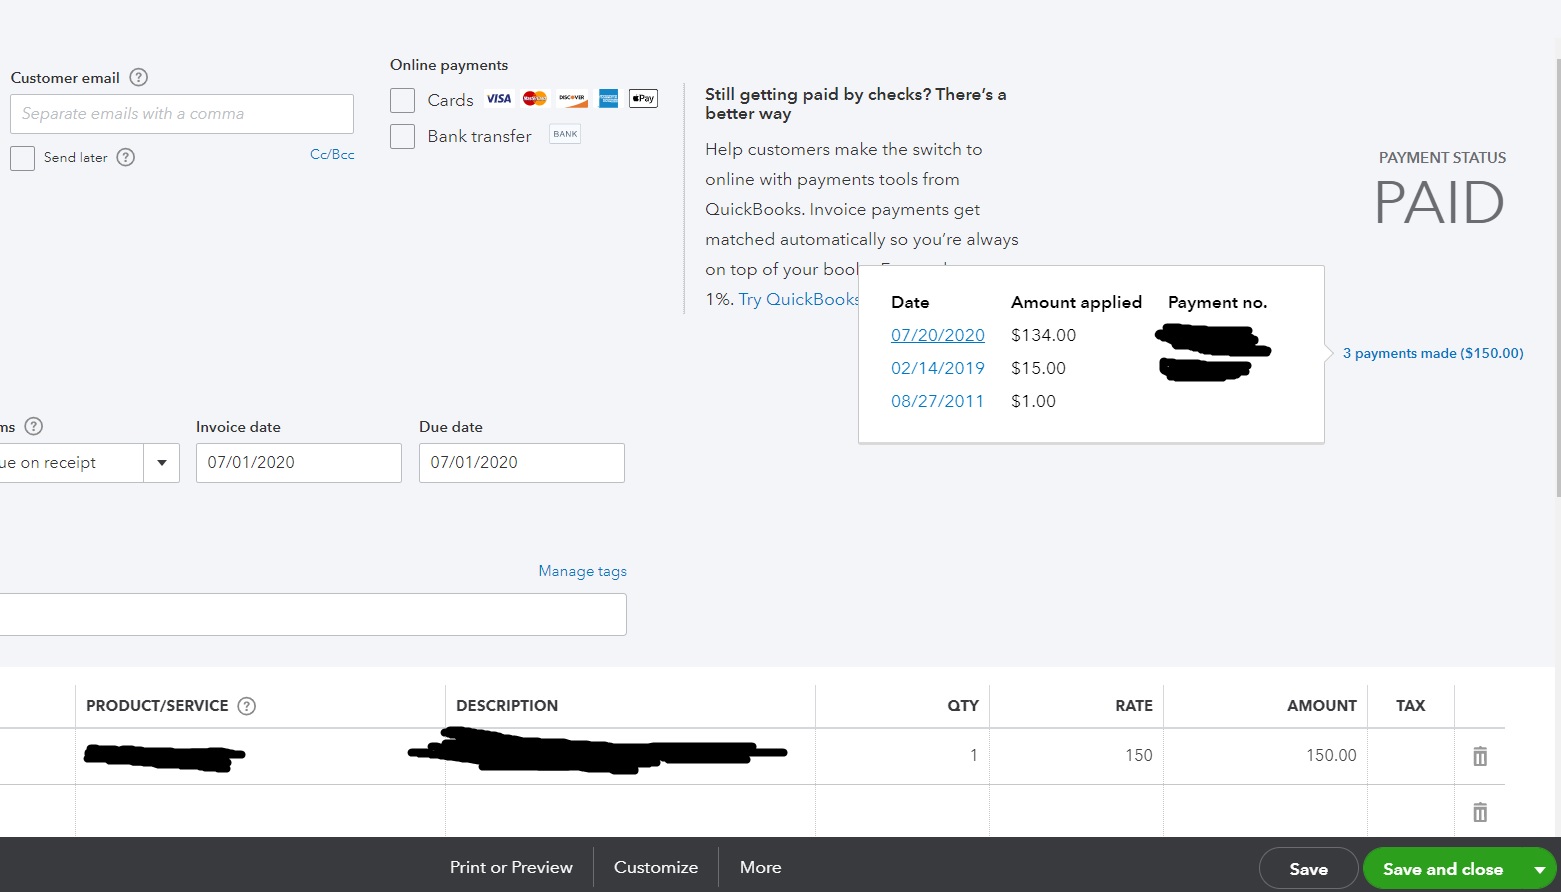Delete the first invoice line item
The image size is (1561, 892).
[1479, 756]
